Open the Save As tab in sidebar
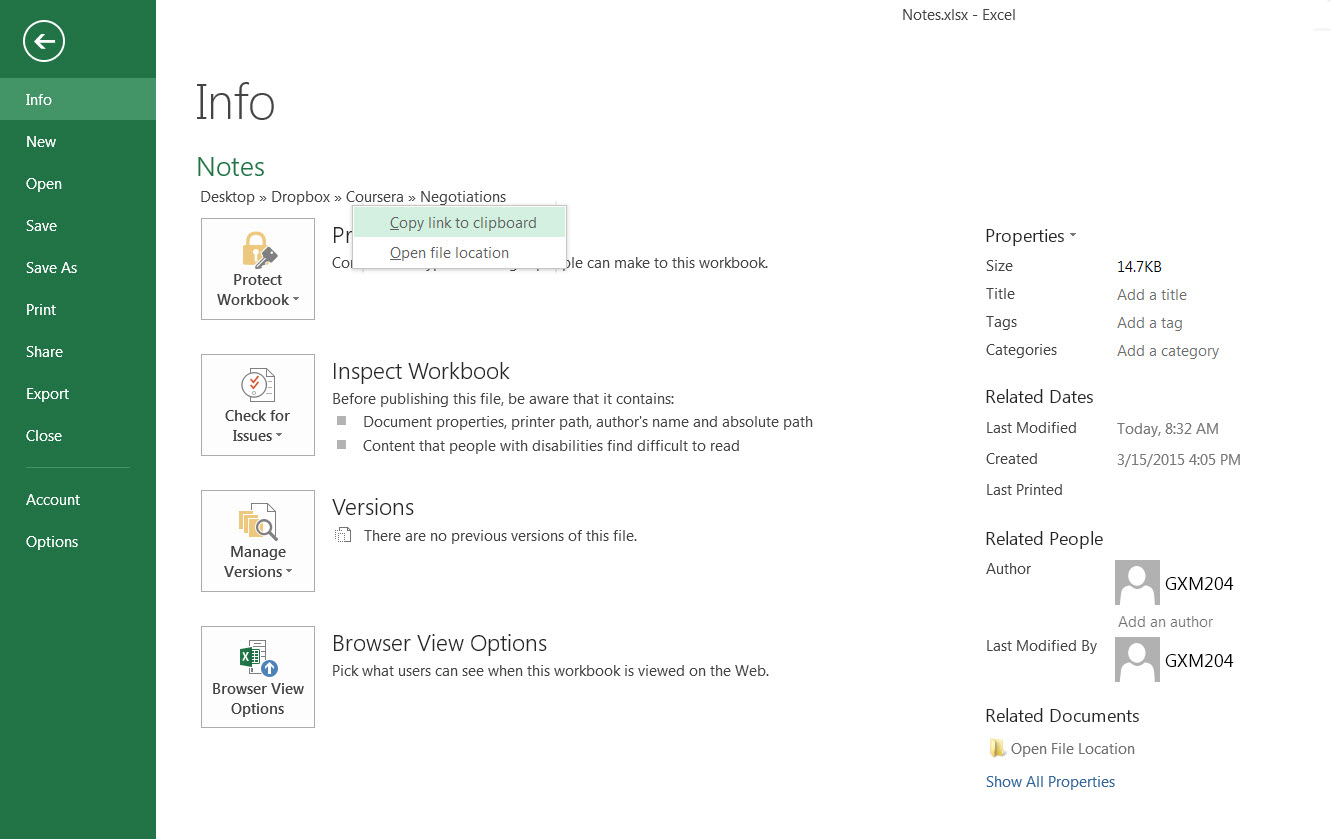The image size is (1331, 839). (x=51, y=268)
